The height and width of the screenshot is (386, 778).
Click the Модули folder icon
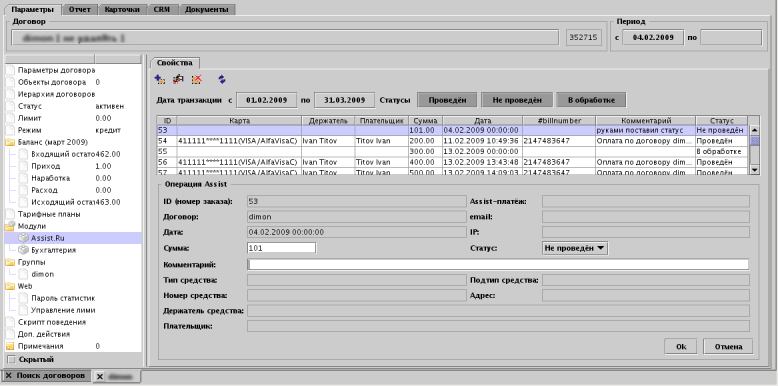coord(10,226)
